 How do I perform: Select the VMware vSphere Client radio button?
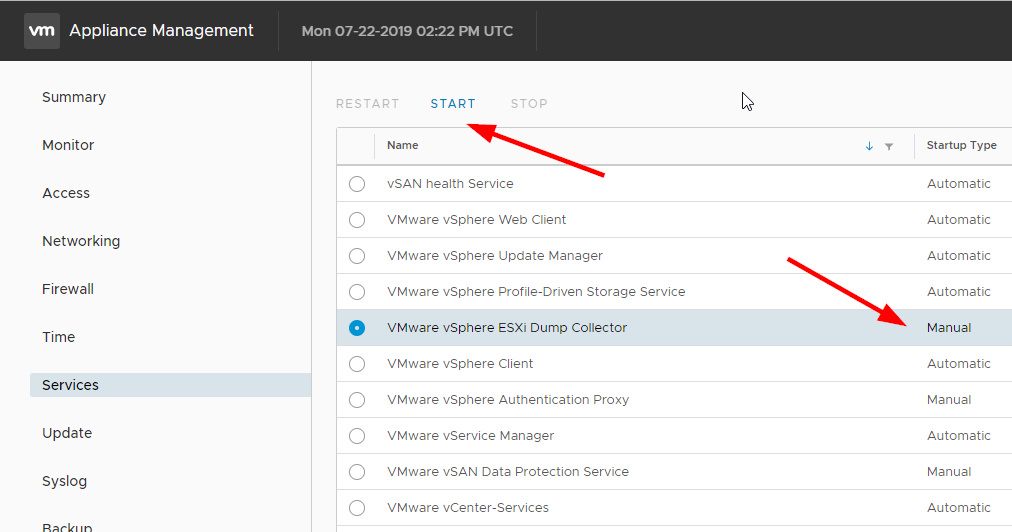point(357,364)
